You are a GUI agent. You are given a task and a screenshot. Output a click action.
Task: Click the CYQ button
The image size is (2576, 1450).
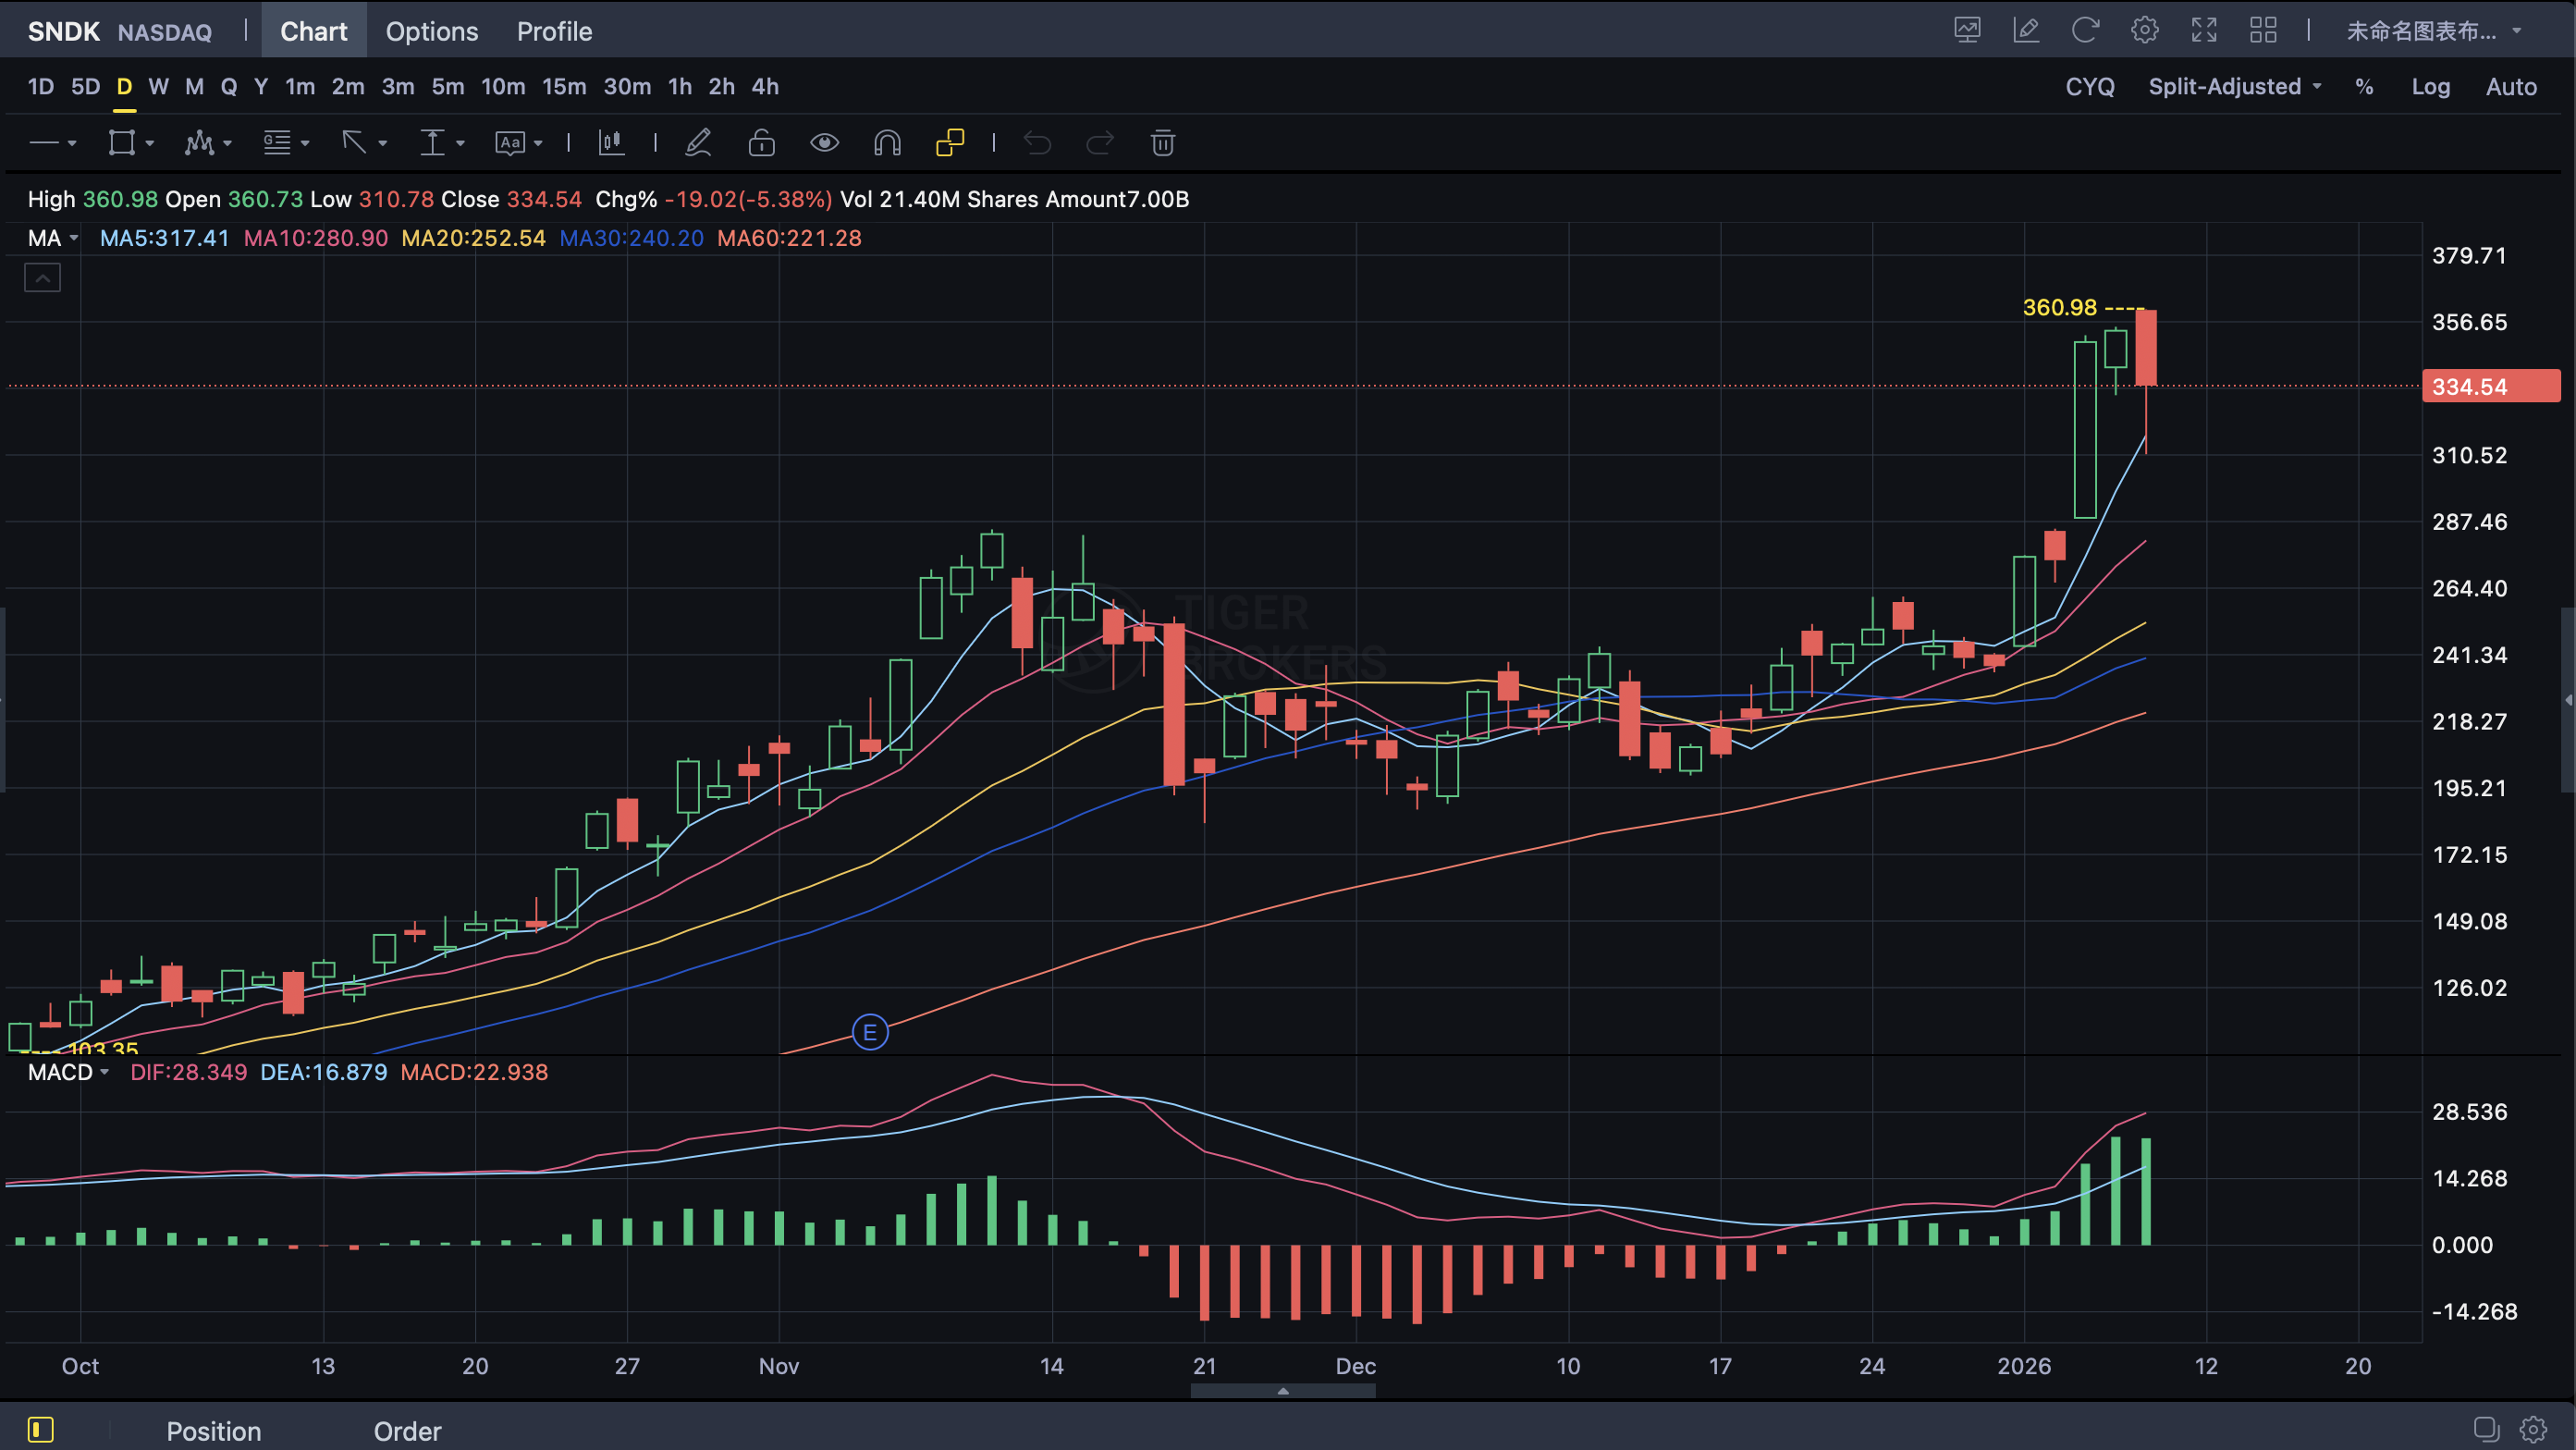coord(2090,87)
